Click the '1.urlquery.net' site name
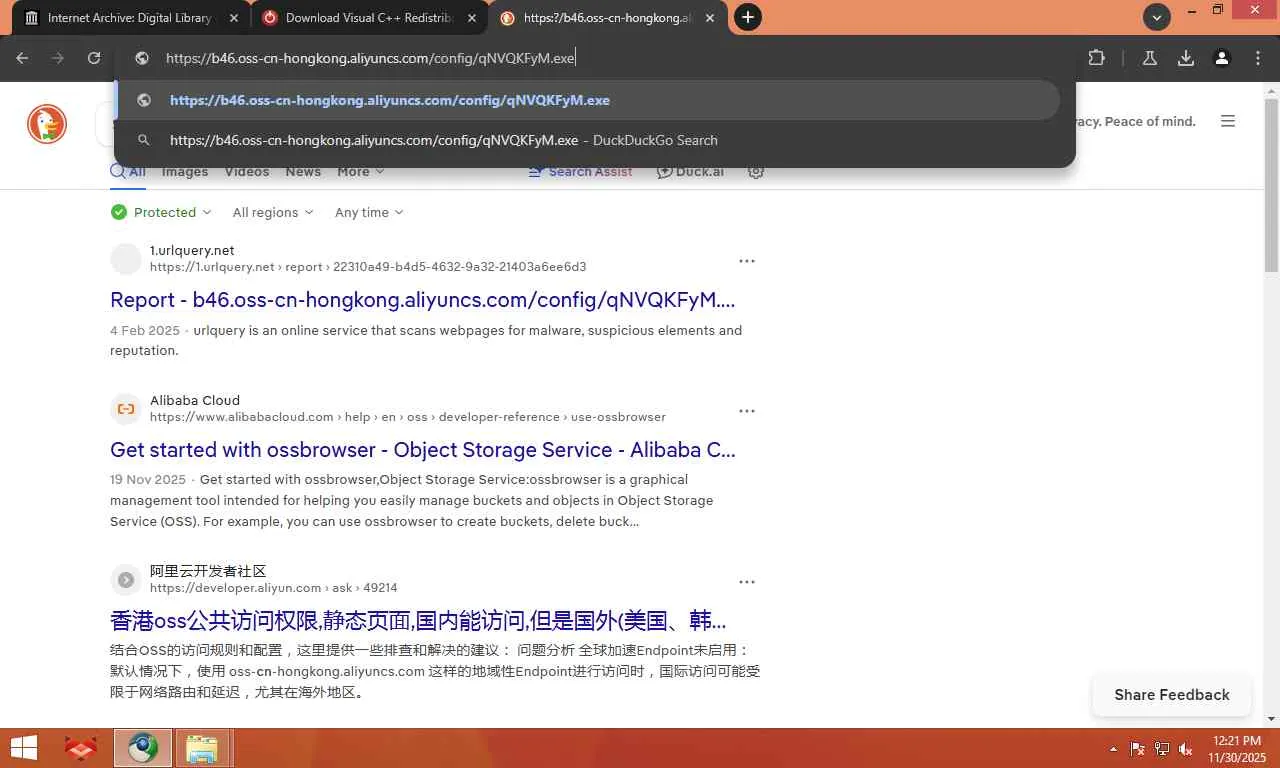This screenshot has height=768, width=1280. tap(192, 250)
